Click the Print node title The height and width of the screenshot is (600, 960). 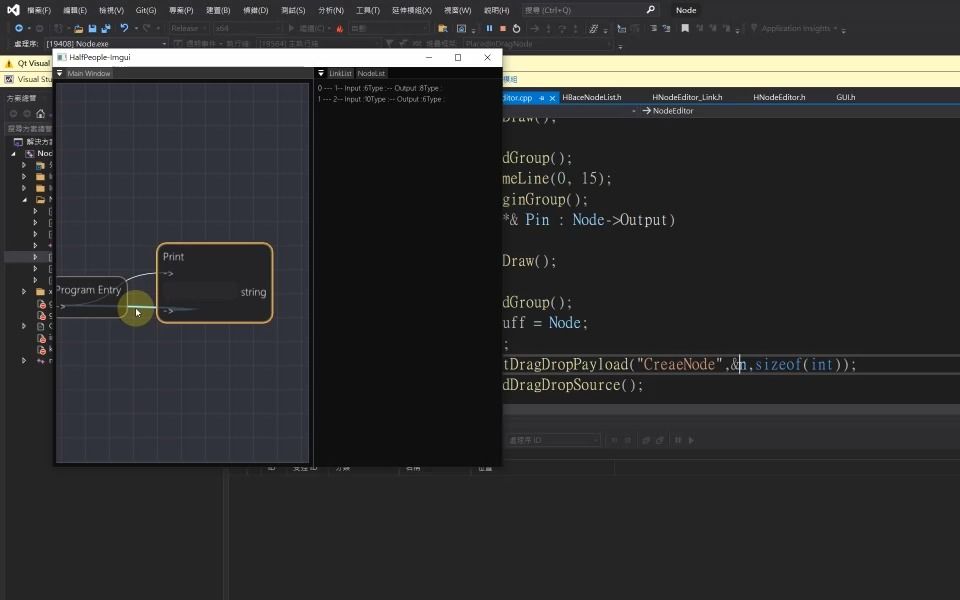tap(174, 257)
